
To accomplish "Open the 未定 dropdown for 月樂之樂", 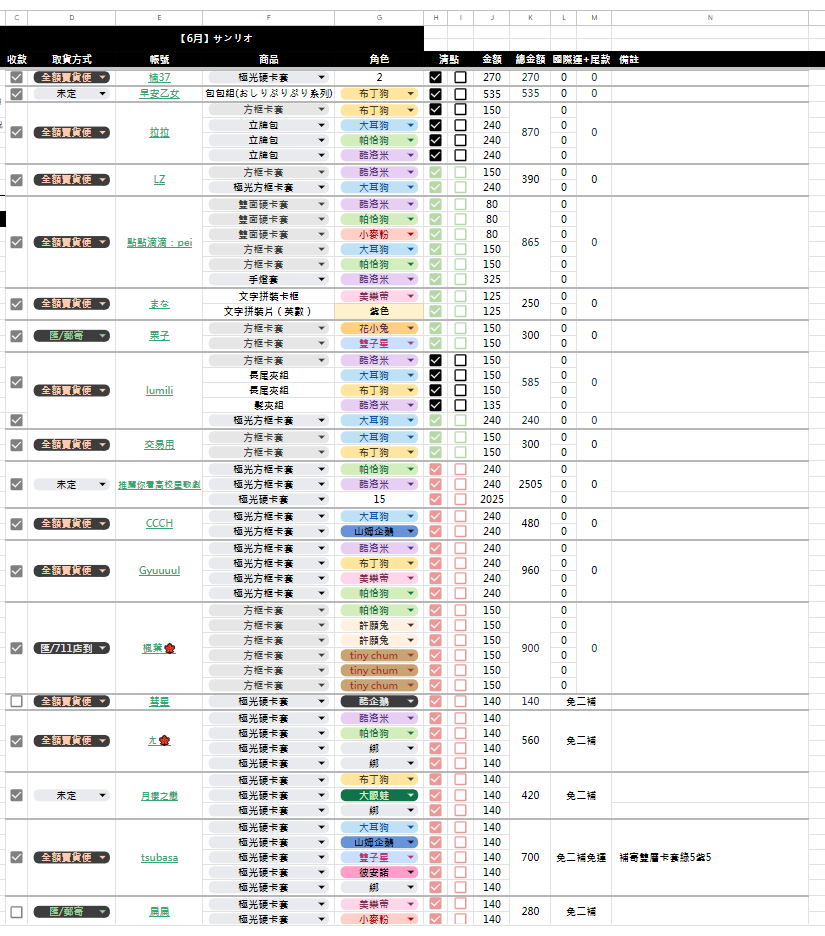I will tap(72, 796).
